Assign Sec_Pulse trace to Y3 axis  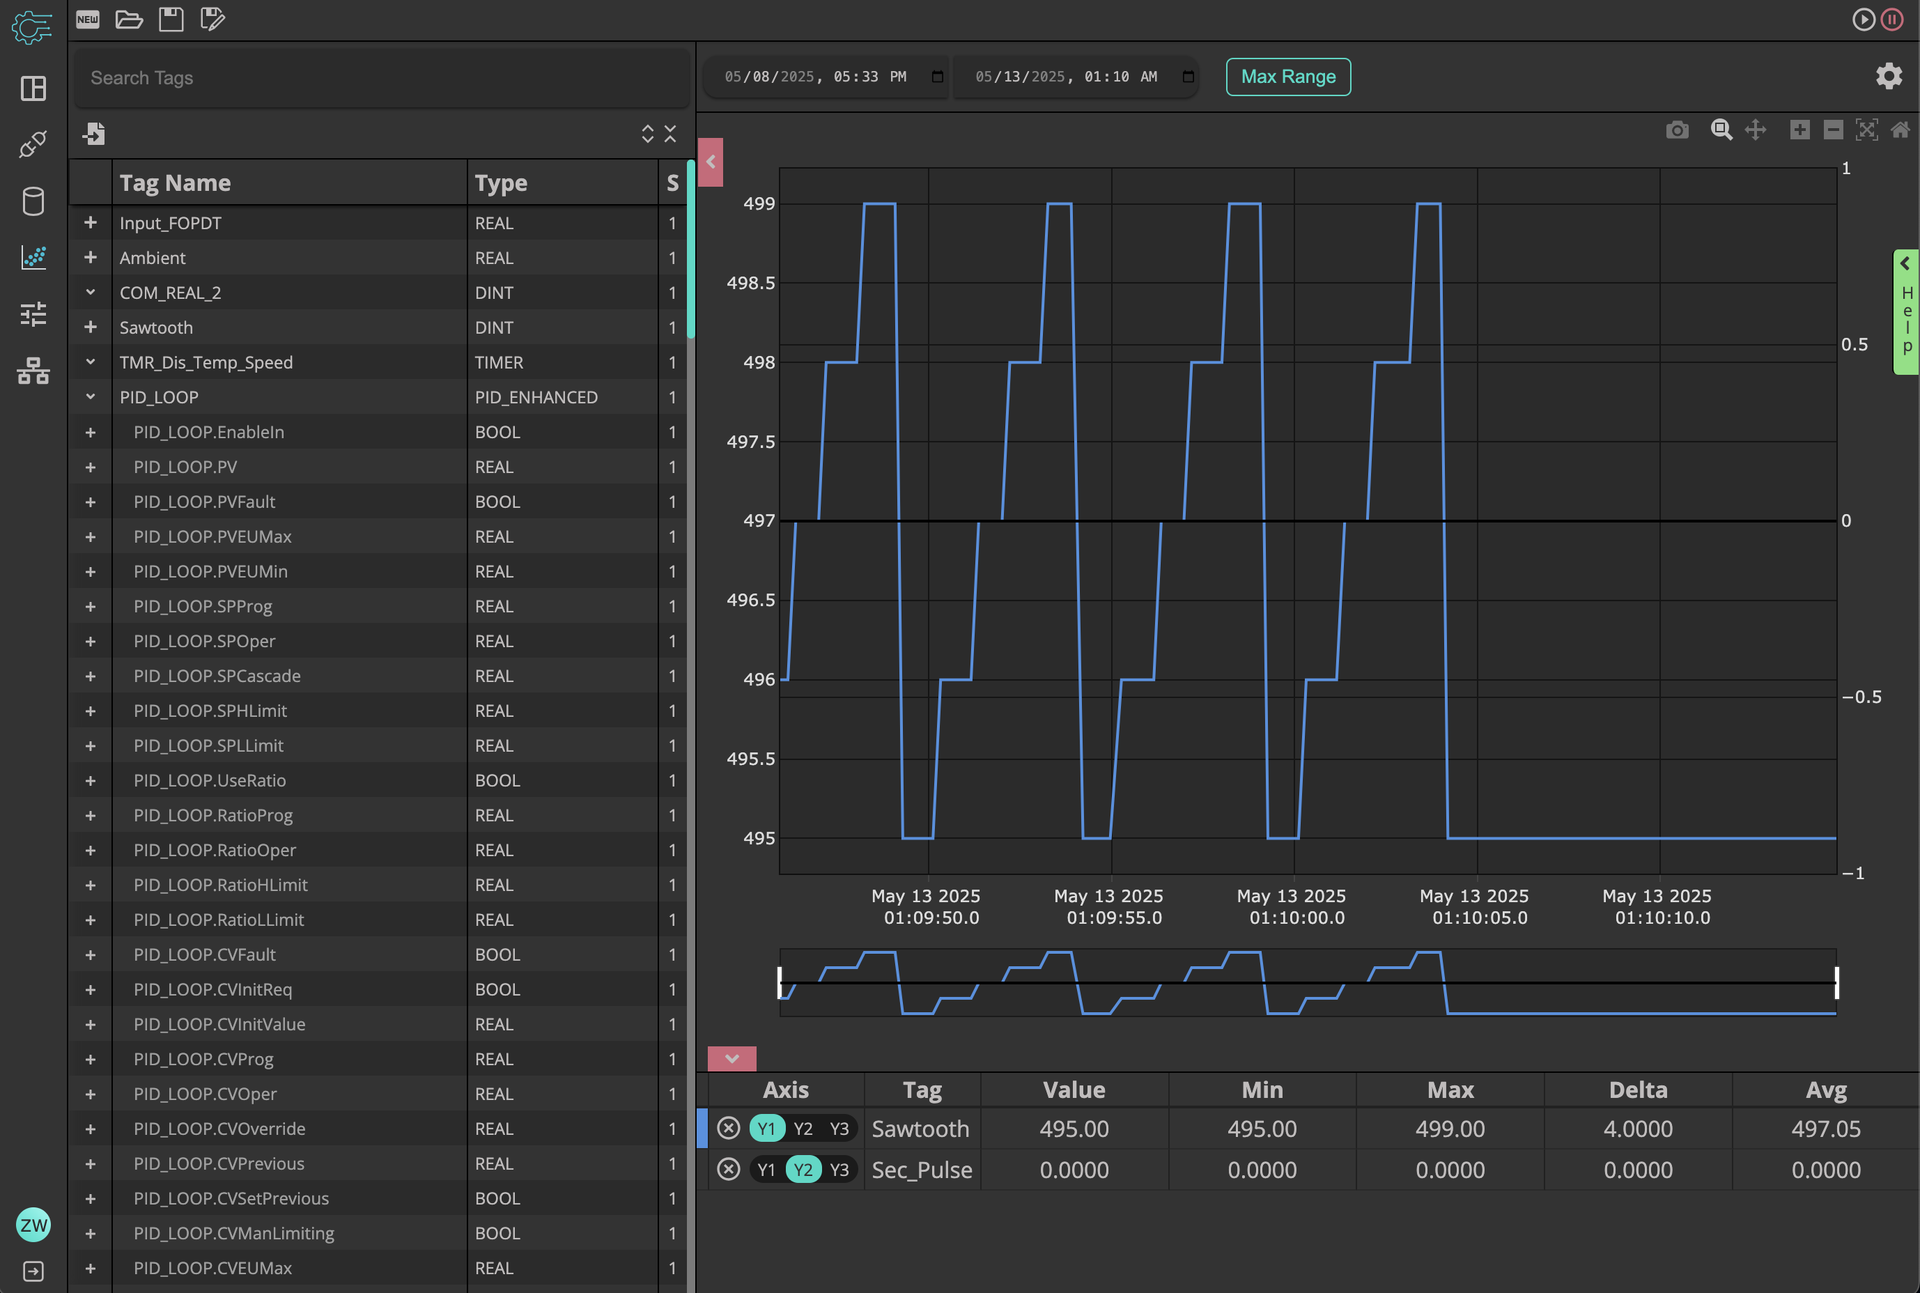tap(839, 1169)
